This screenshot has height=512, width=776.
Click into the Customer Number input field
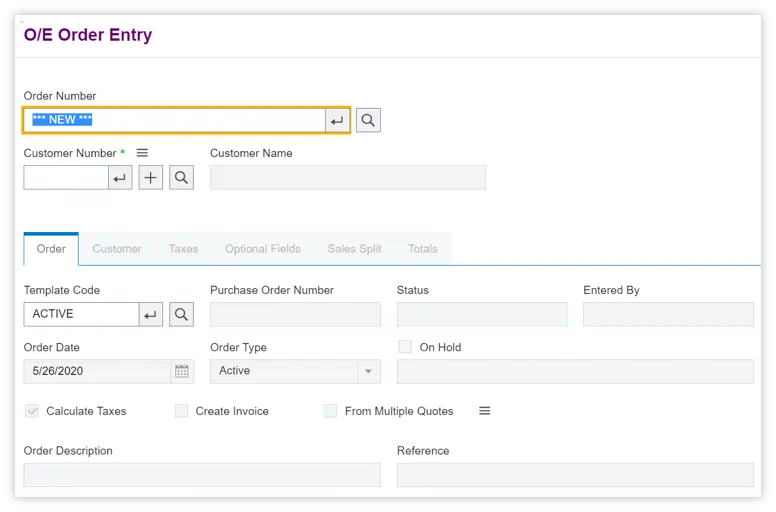tap(66, 178)
